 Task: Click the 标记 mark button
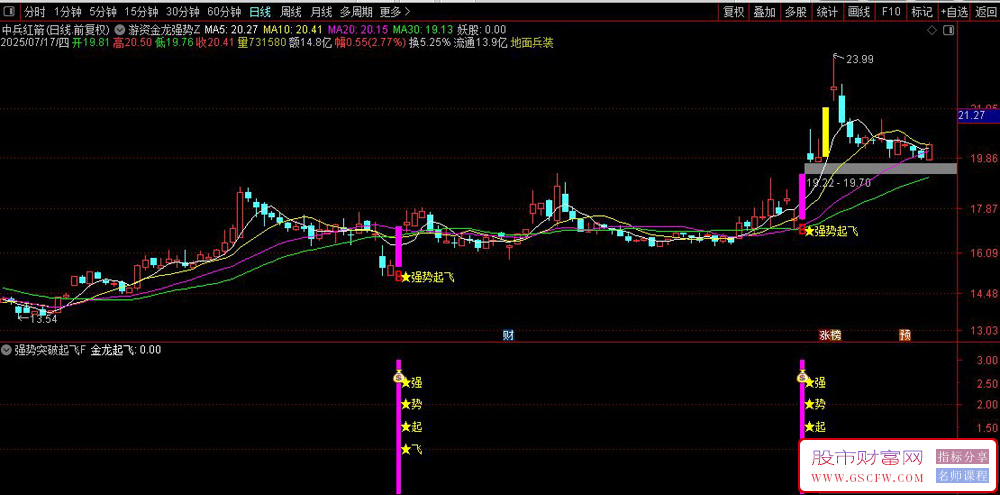coord(922,11)
